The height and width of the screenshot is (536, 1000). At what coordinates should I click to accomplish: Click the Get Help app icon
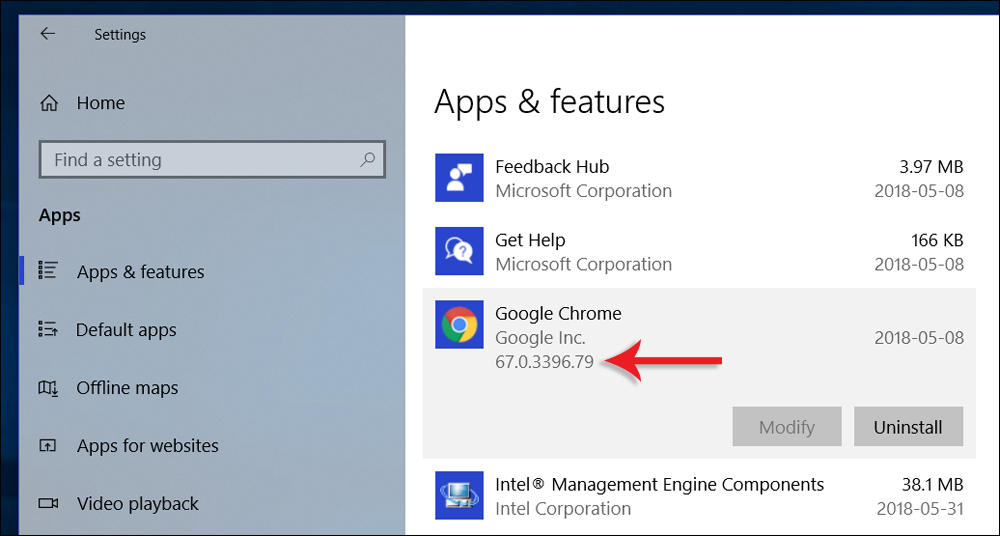(x=460, y=251)
